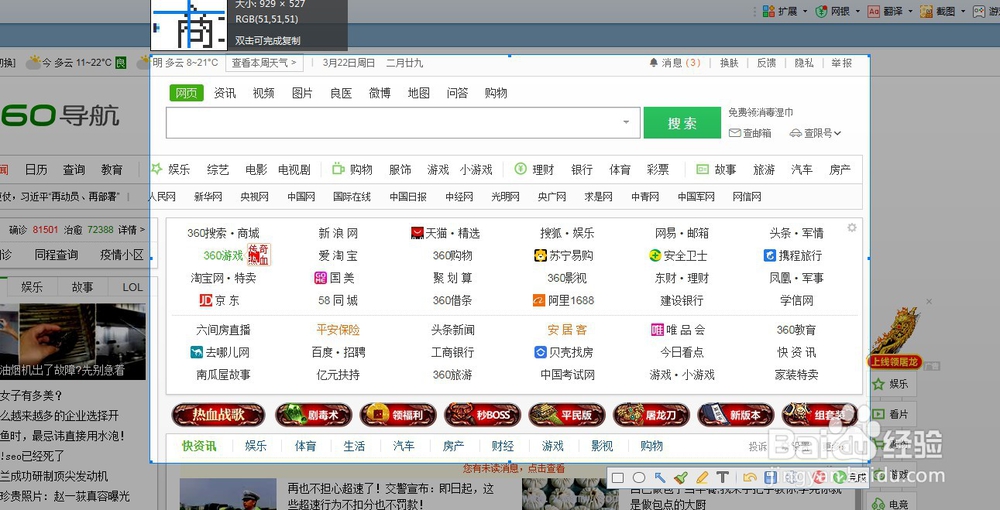Viewport: 1000px width, 510px height.
Task: Click the 携程旅行 blue logo icon
Action: (770, 256)
